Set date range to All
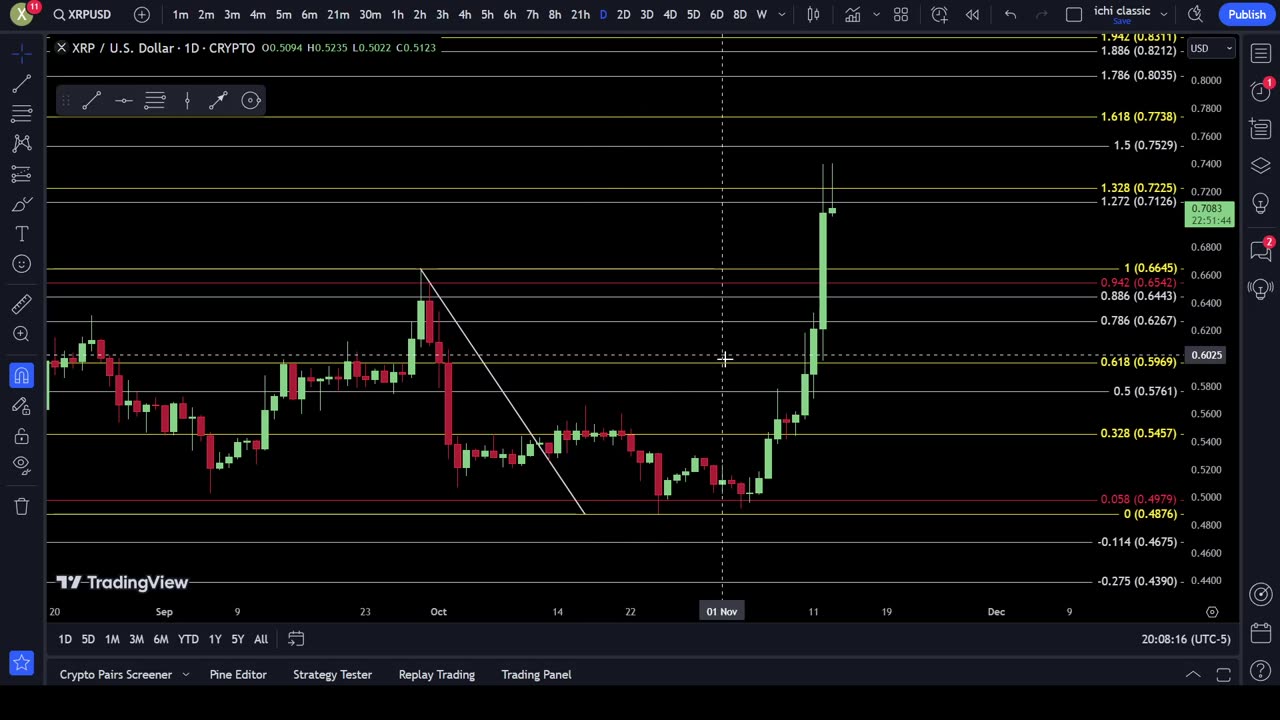The width and height of the screenshot is (1280, 720). (261, 639)
